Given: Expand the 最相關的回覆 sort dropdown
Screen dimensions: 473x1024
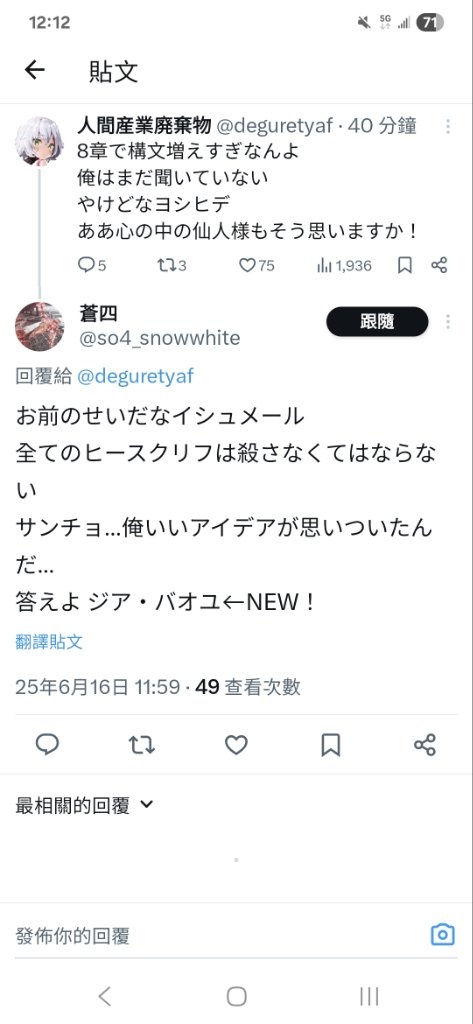Looking at the screenshot, I should (x=84, y=805).
